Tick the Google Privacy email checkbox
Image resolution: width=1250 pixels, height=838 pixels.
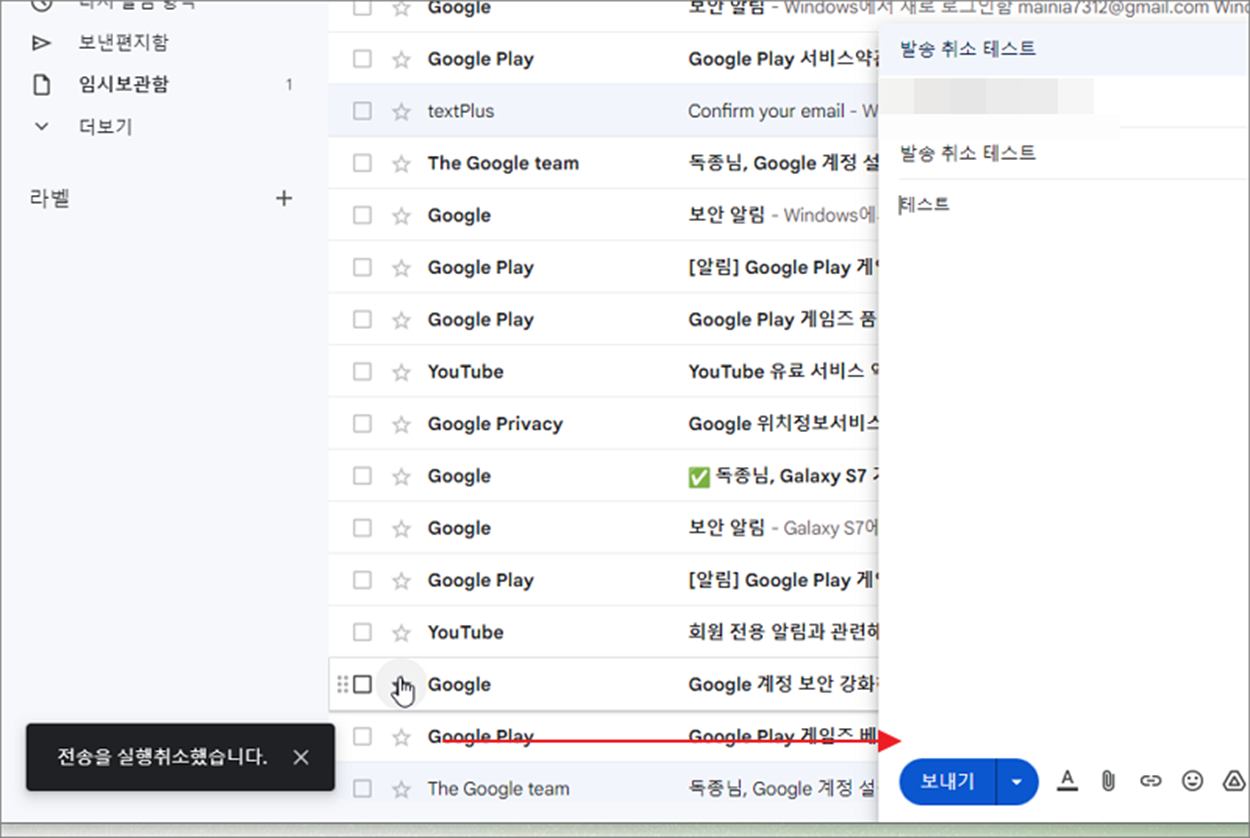pyautogui.click(x=362, y=424)
